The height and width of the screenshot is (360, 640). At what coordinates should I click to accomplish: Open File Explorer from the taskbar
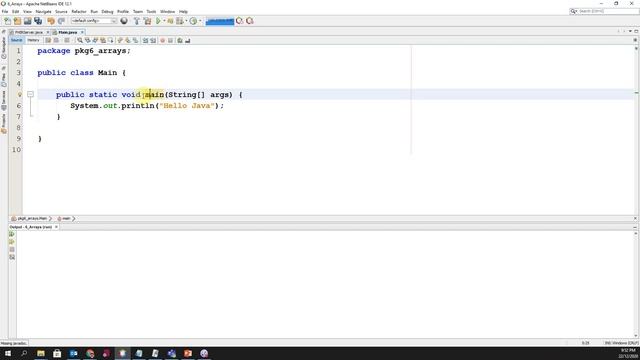click(41, 353)
